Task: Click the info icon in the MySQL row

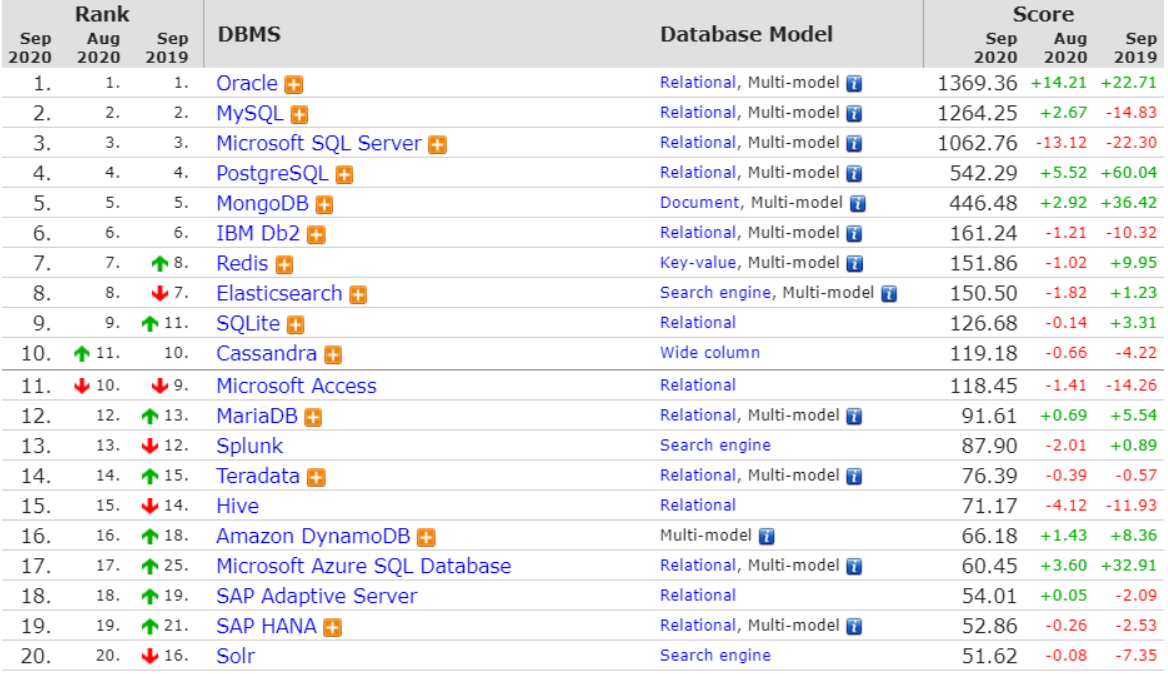Action: tap(854, 113)
